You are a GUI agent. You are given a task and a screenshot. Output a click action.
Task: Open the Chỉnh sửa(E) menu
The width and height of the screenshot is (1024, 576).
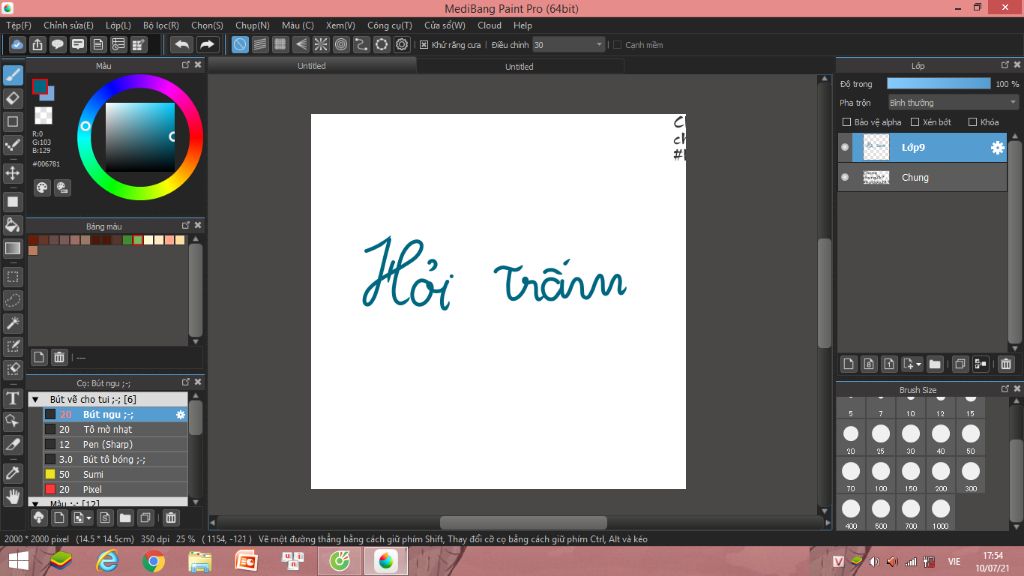[69, 25]
